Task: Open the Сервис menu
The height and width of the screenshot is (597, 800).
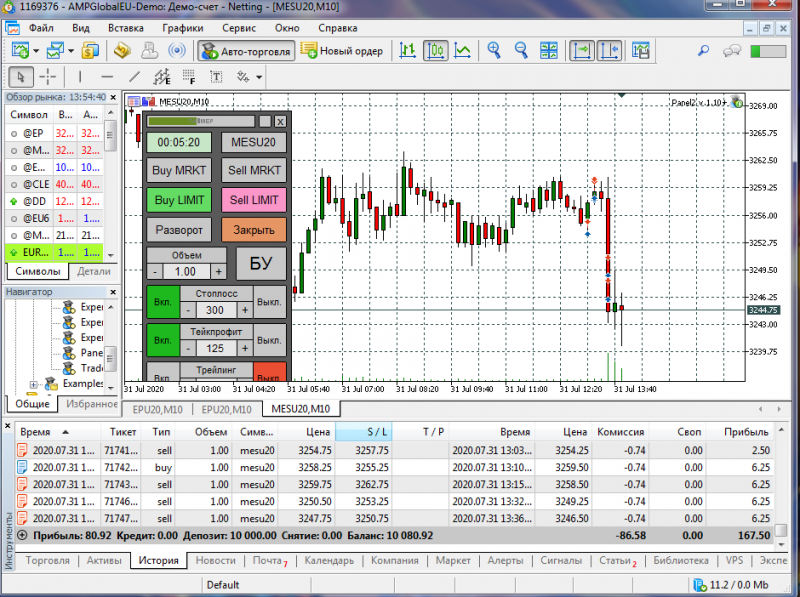Action: pos(239,28)
